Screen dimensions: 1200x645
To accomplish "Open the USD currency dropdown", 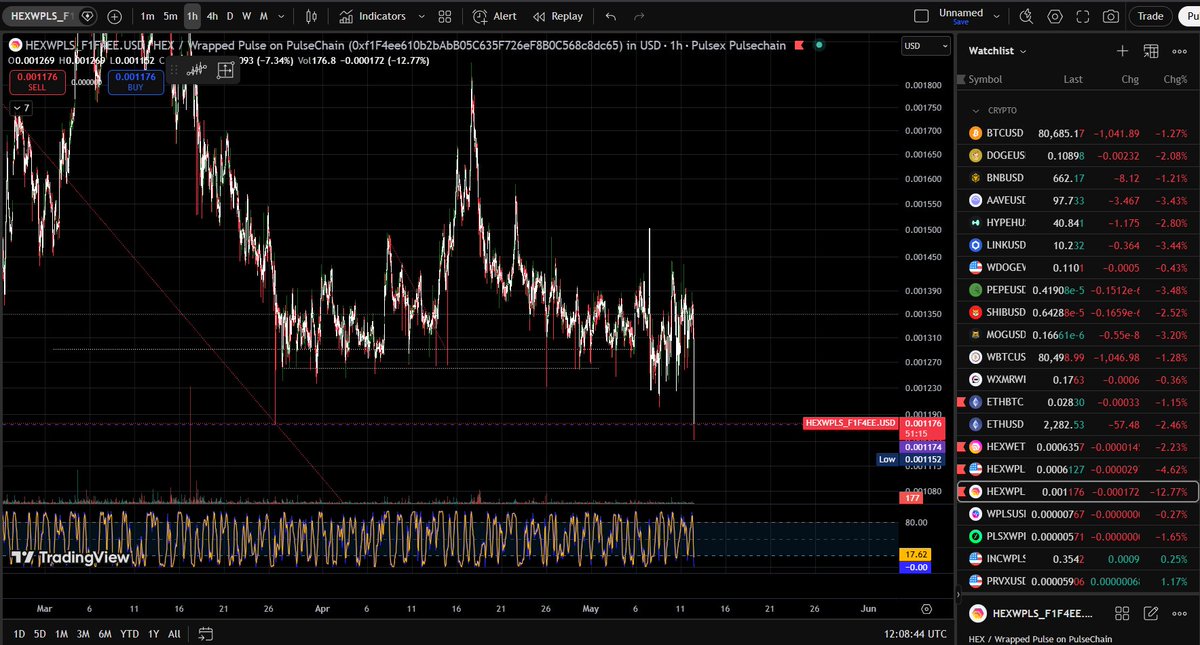I will click(x=926, y=46).
